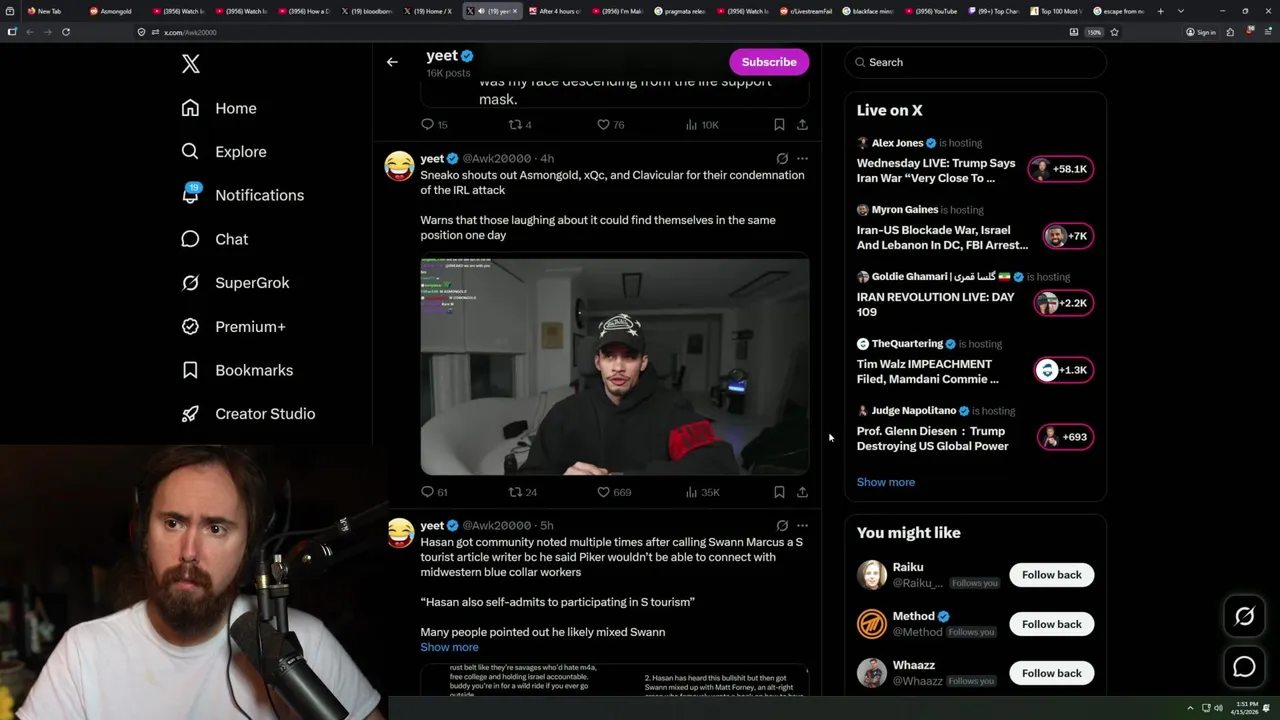Show more Live on X broadcasts

[885, 482]
